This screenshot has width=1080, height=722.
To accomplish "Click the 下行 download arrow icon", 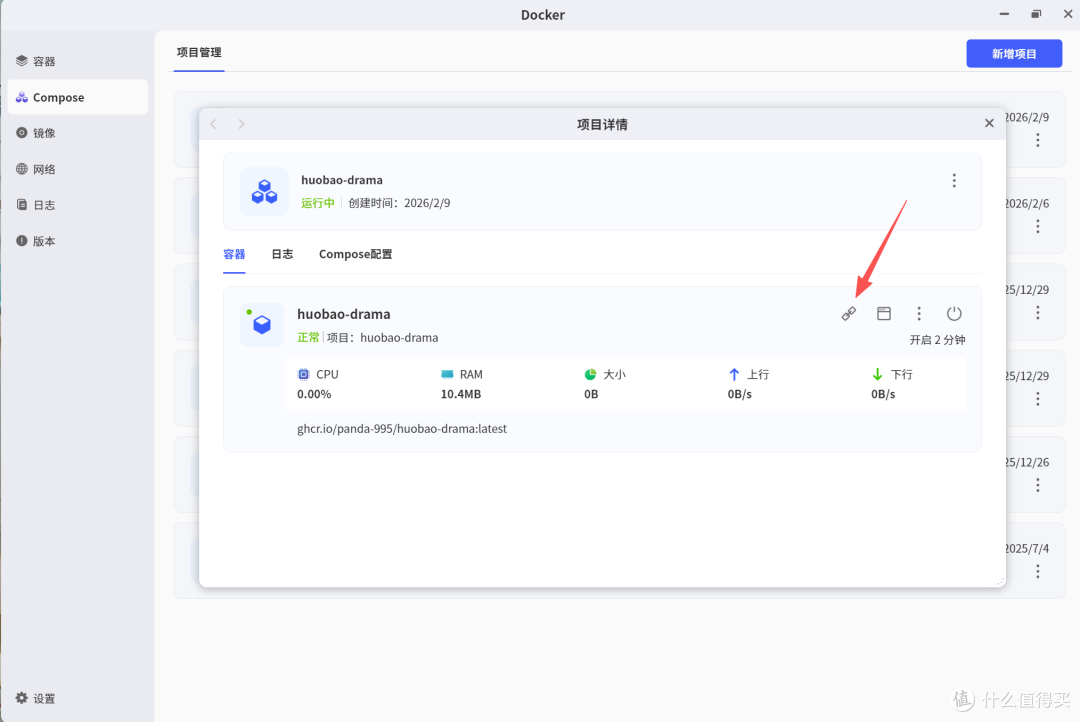I will [878, 374].
